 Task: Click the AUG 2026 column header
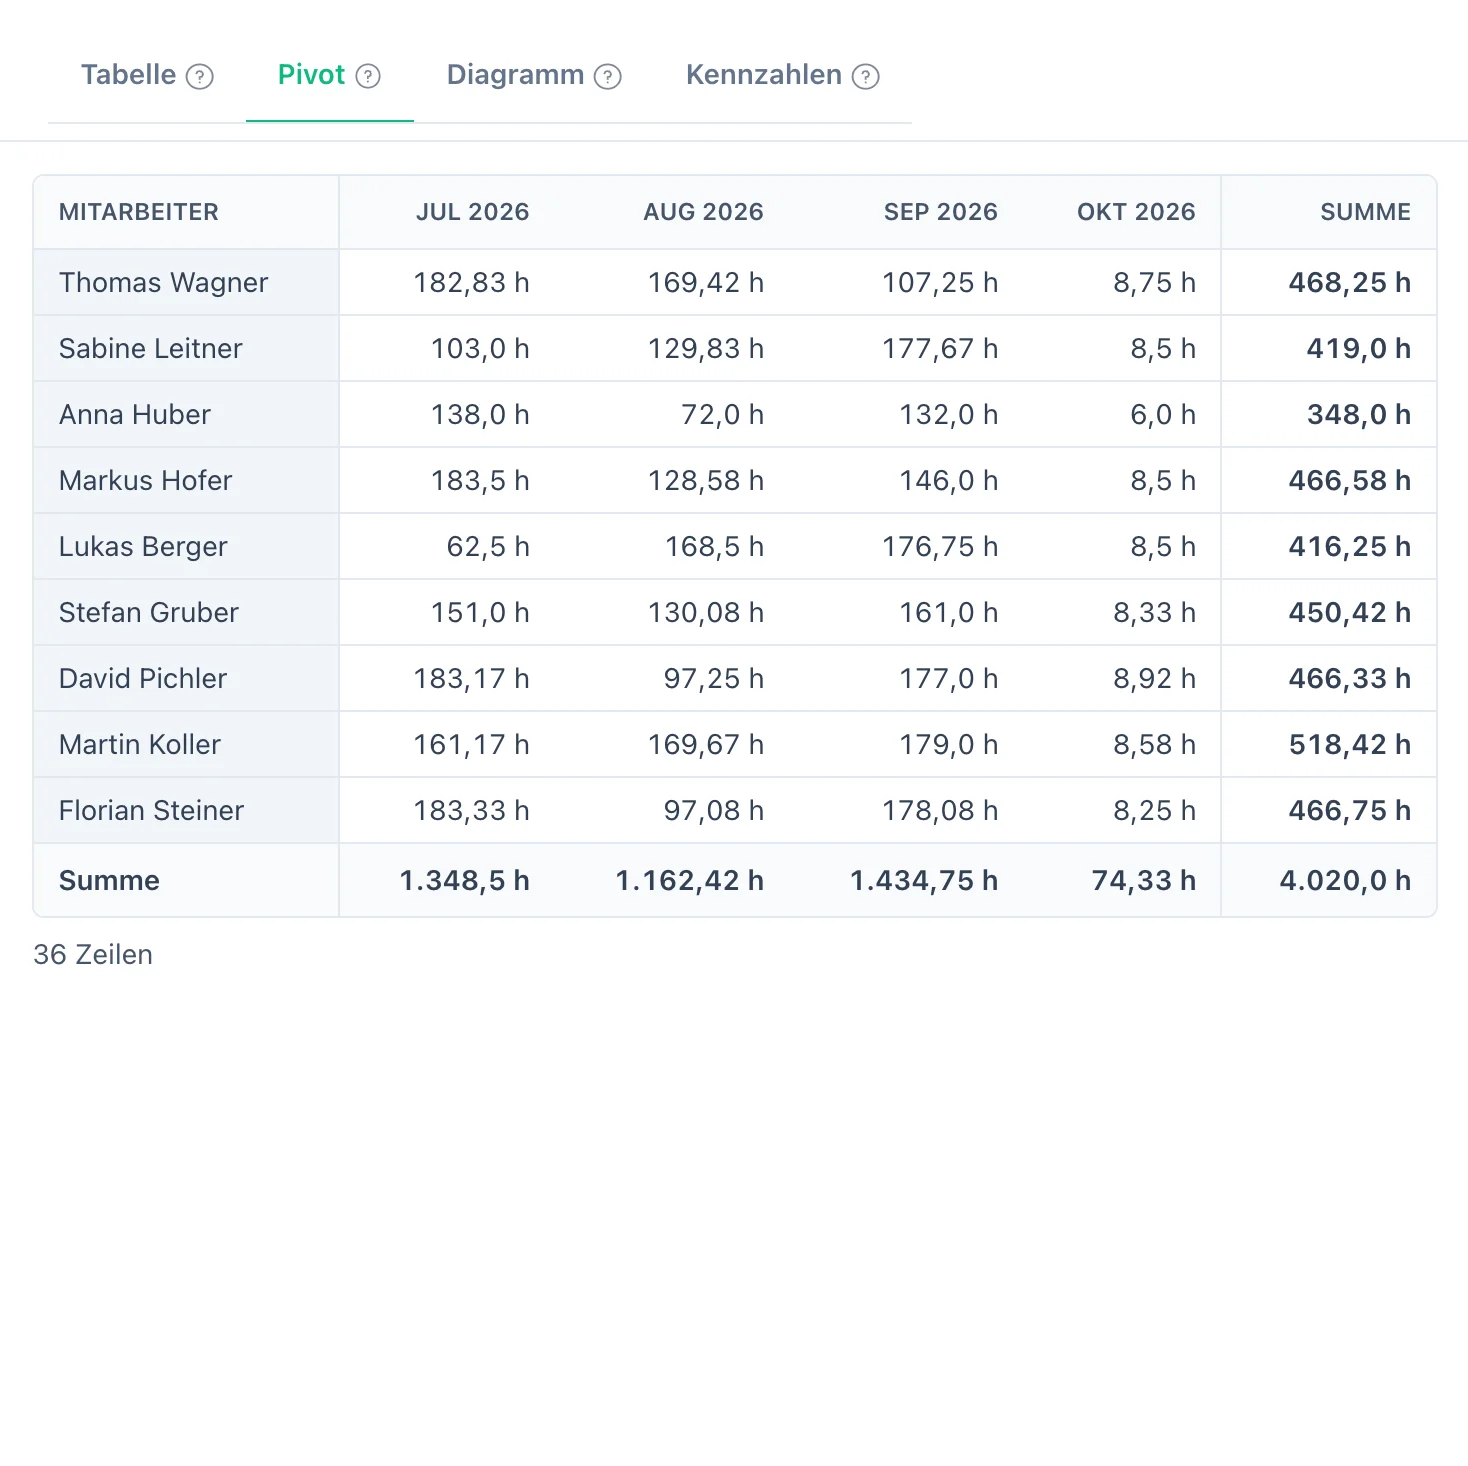704,212
